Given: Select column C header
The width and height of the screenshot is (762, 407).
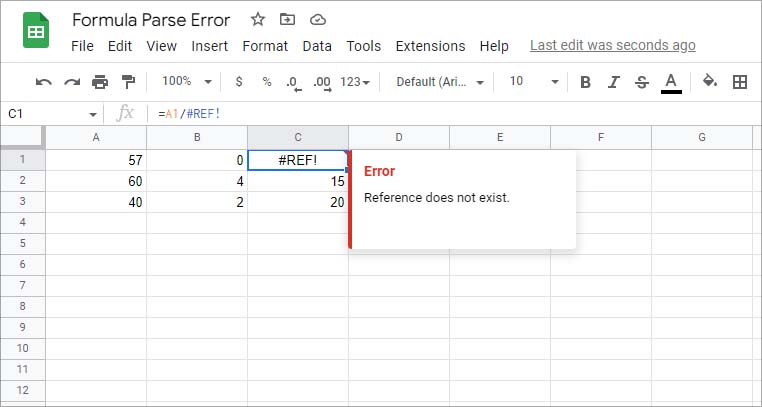Looking at the screenshot, I should (298, 137).
